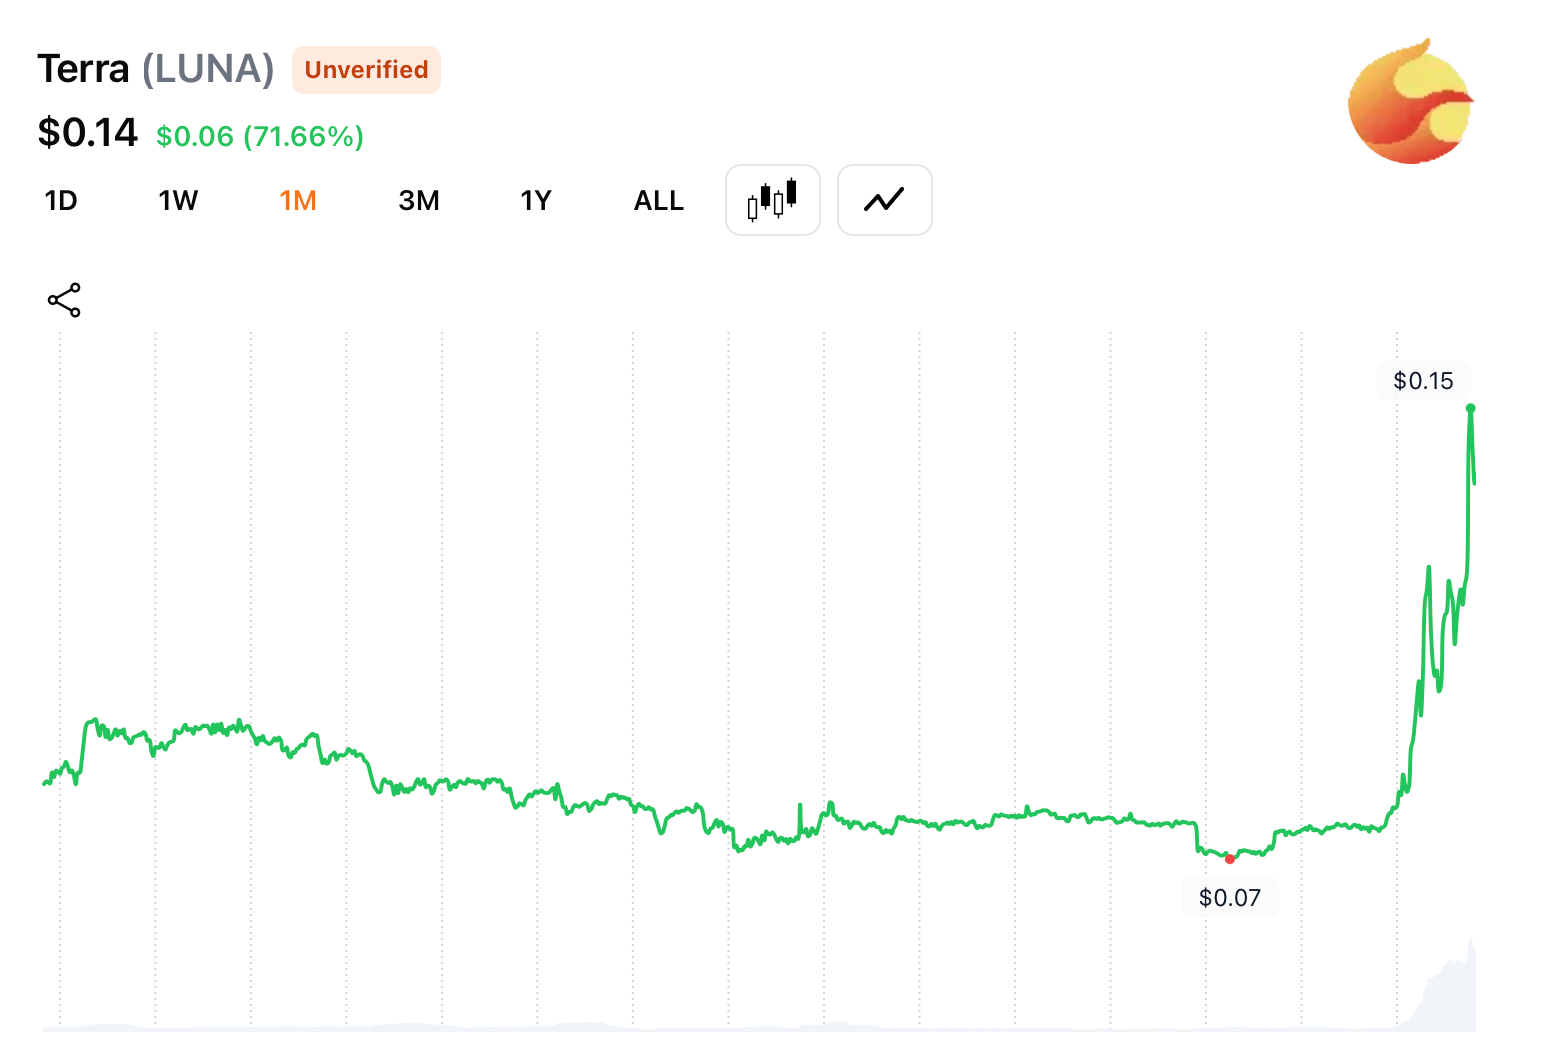
Task: Switch to candlestick chart view
Action: 773,200
